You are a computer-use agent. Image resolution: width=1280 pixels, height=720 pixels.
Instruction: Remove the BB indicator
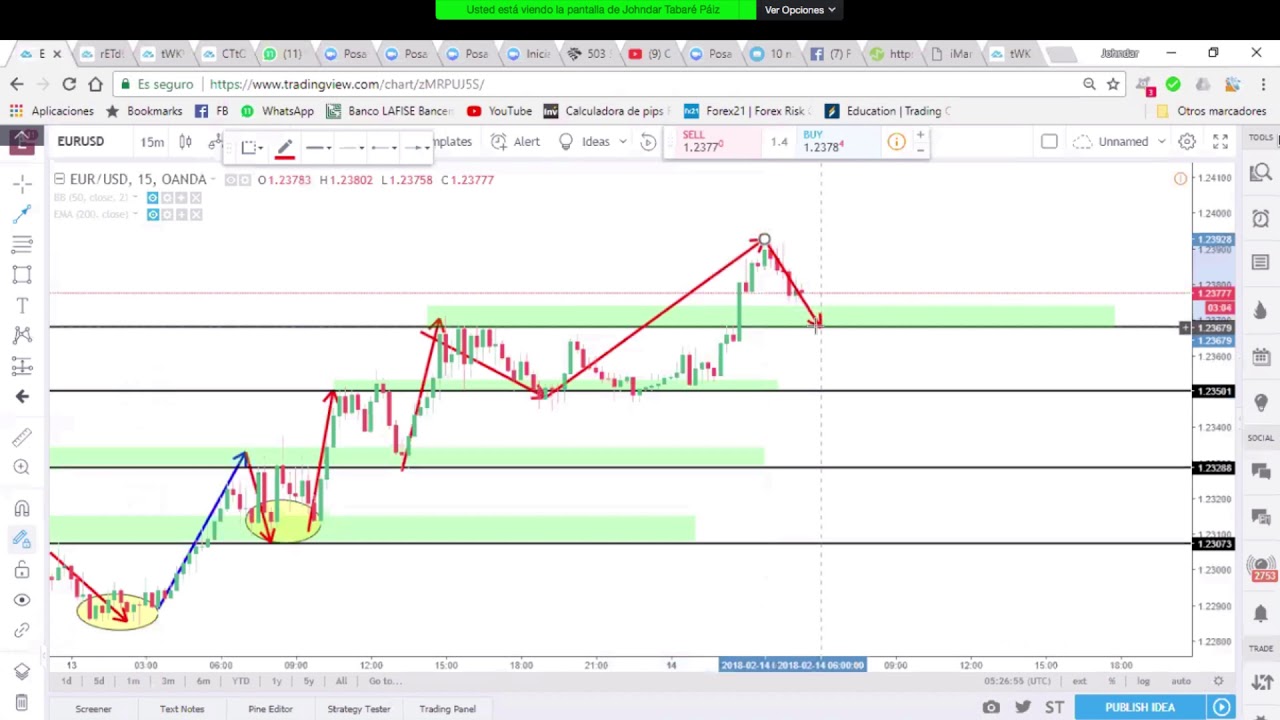click(x=196, y=198)
